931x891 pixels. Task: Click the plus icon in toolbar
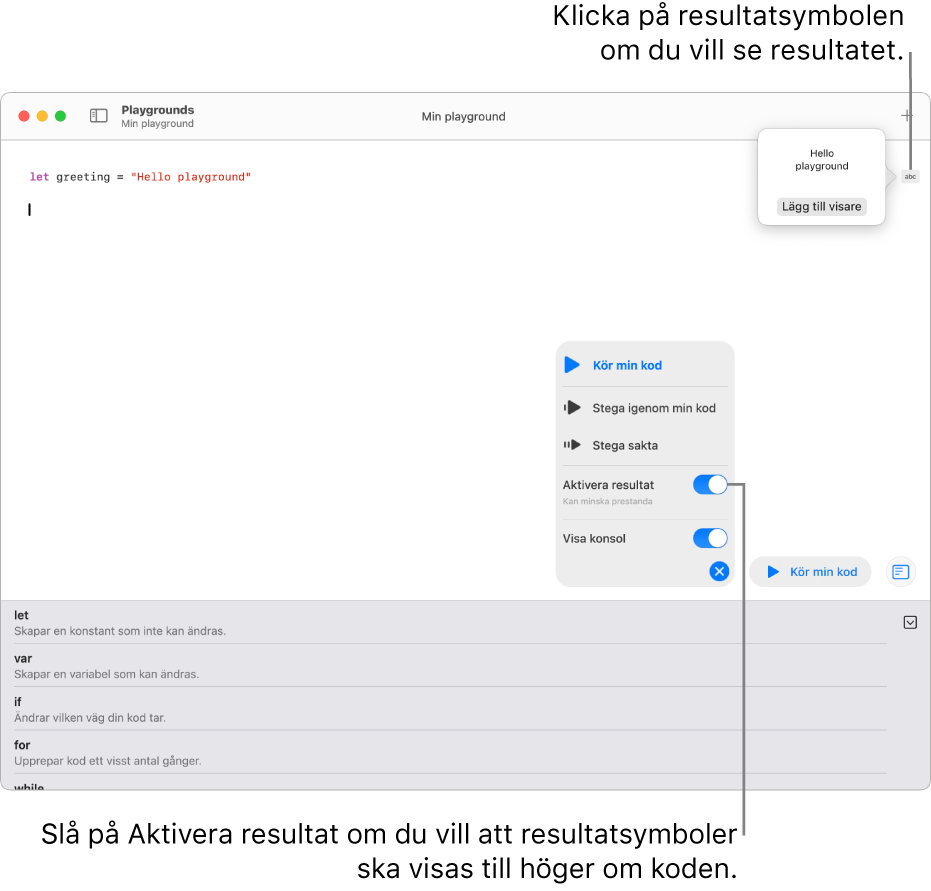pos(906,116)
